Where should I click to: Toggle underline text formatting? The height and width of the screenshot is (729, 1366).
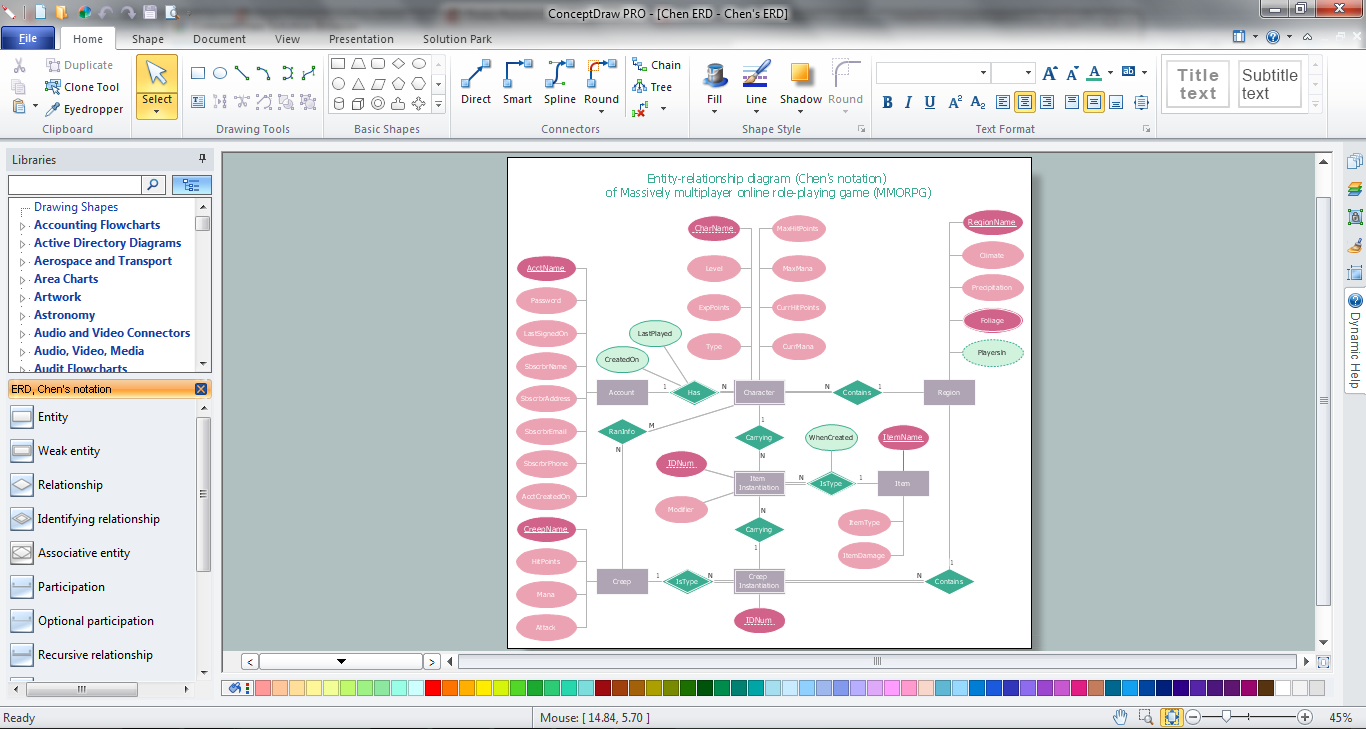pyautogui.click(x=930, y=102)
